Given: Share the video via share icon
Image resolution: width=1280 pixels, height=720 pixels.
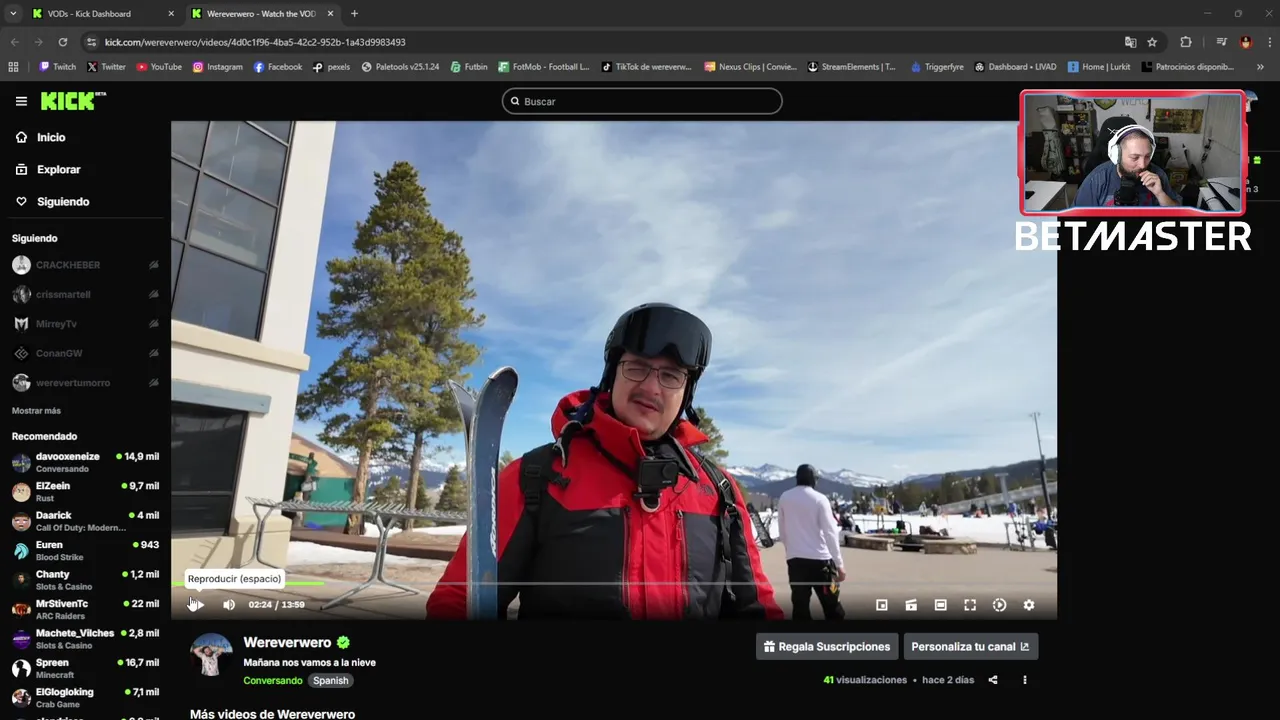Looking at the screenshot, I should coord(993,680).
